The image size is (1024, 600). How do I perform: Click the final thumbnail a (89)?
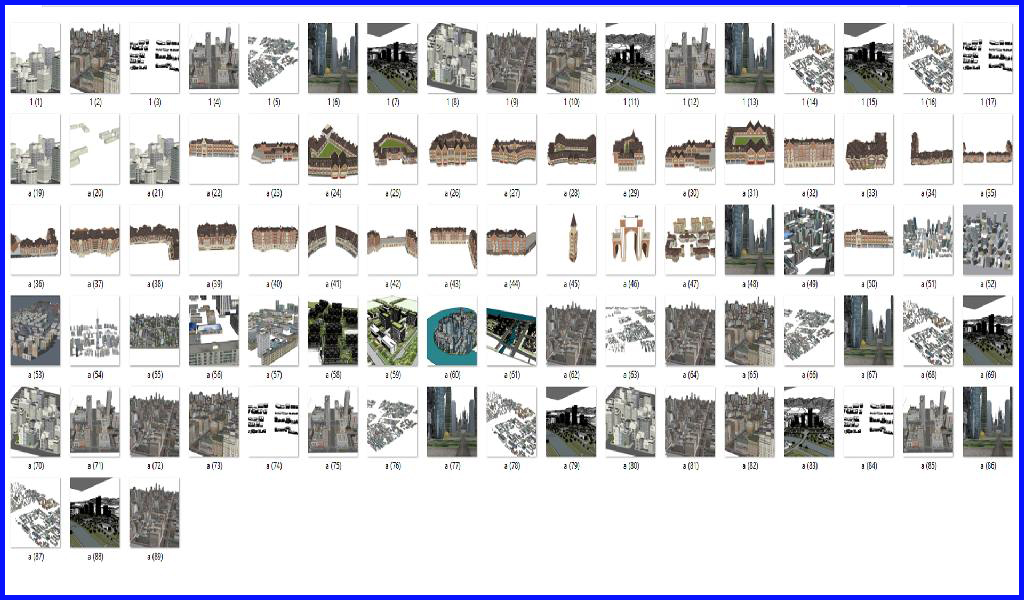coord(154,512)
